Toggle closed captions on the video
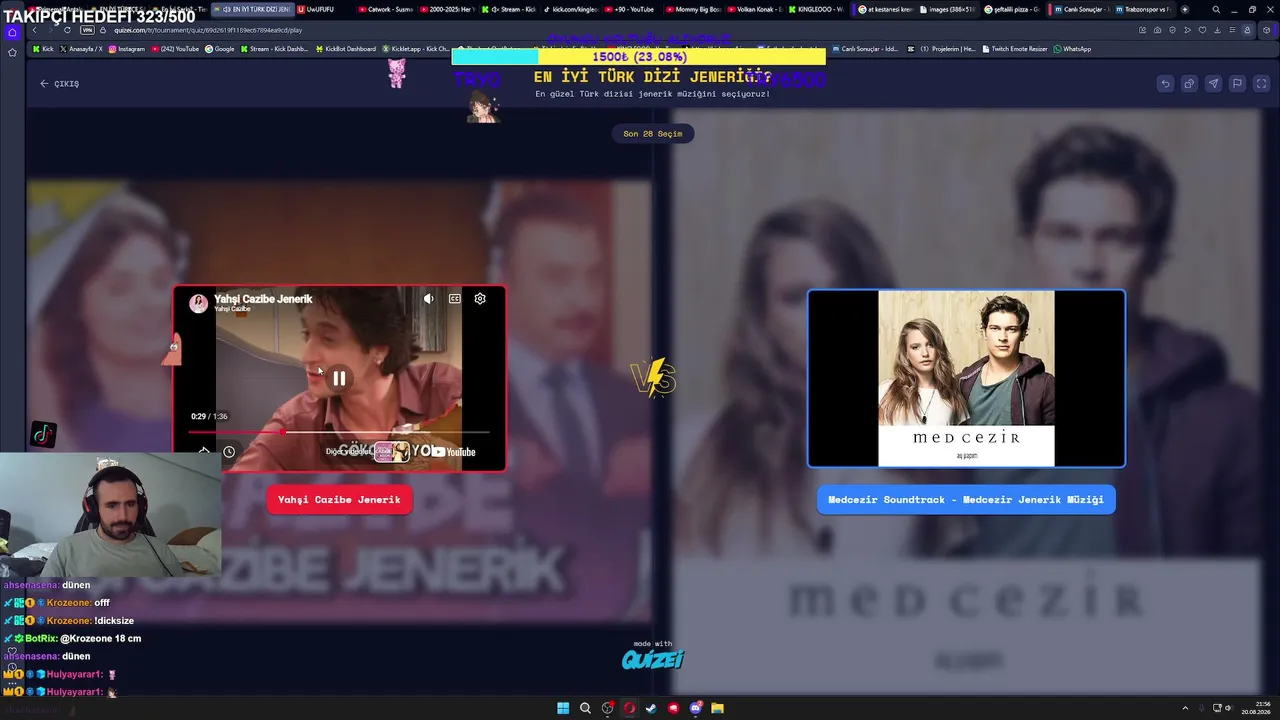Viewport: 1280px width, 720px height. tap(454, 298)
